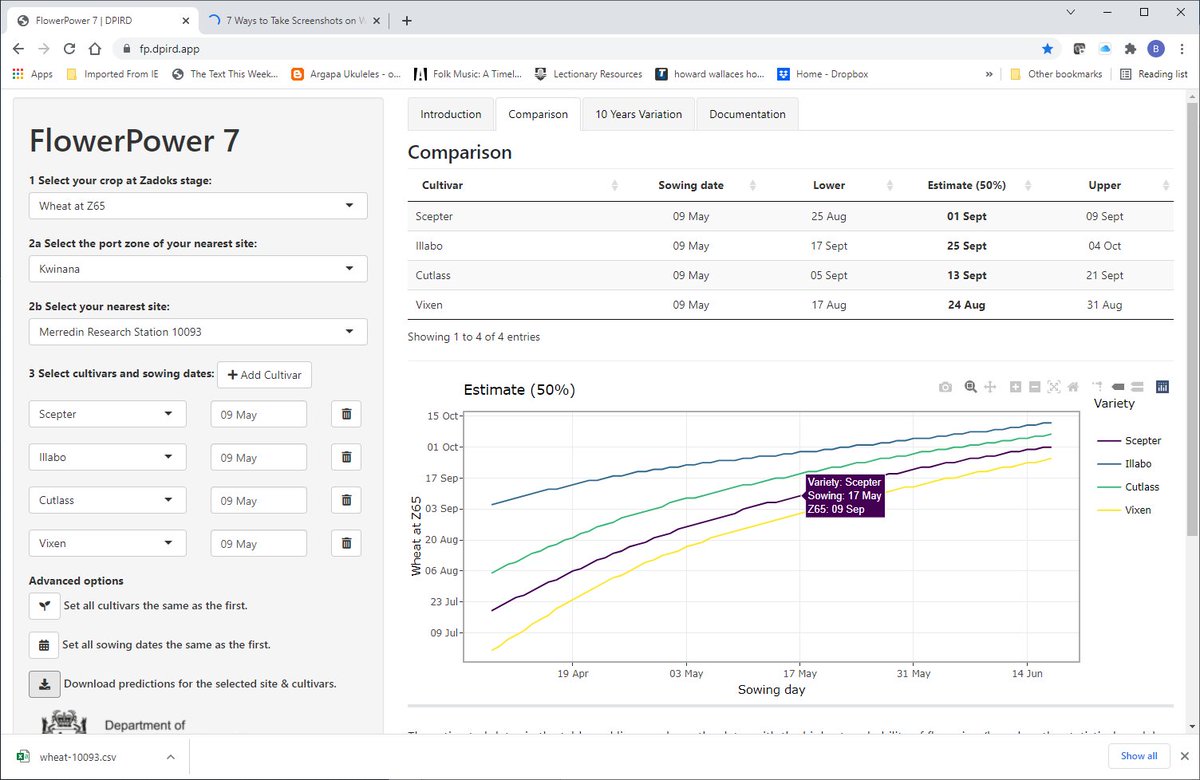
Task: Delete the Illabo cultivar row
Action: (346, 457)
